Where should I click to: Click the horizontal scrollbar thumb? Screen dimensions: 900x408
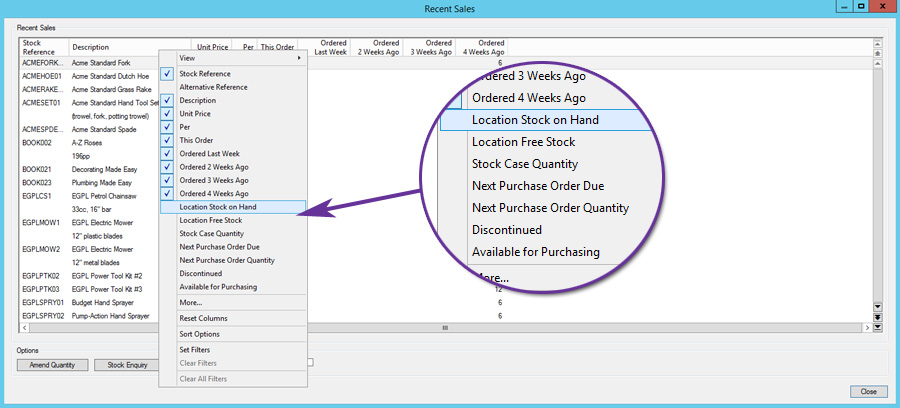445,328
